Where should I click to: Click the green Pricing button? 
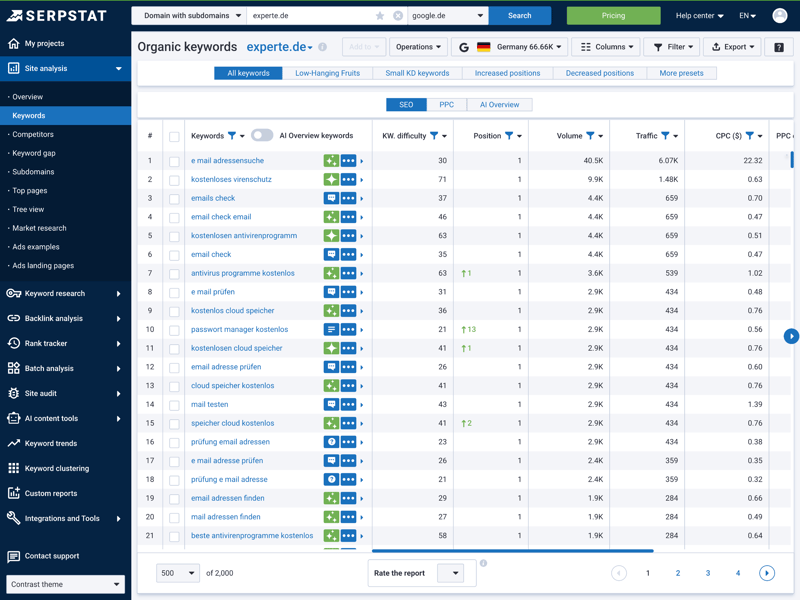click(x=613, y=16)
